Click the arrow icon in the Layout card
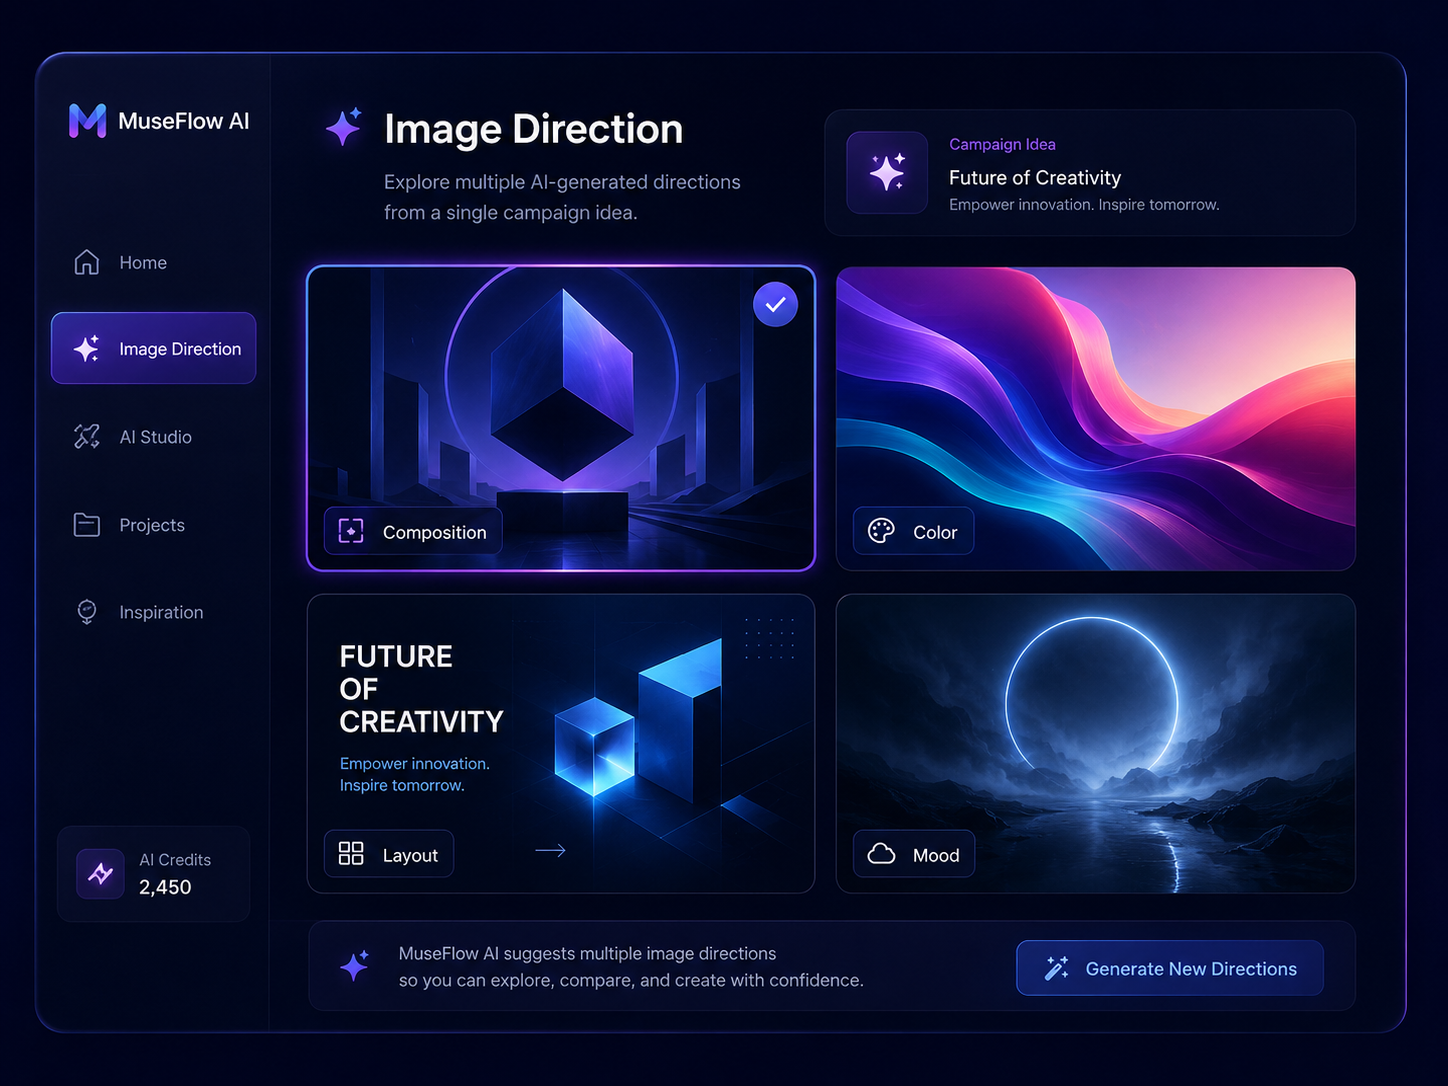 point(551,851)
